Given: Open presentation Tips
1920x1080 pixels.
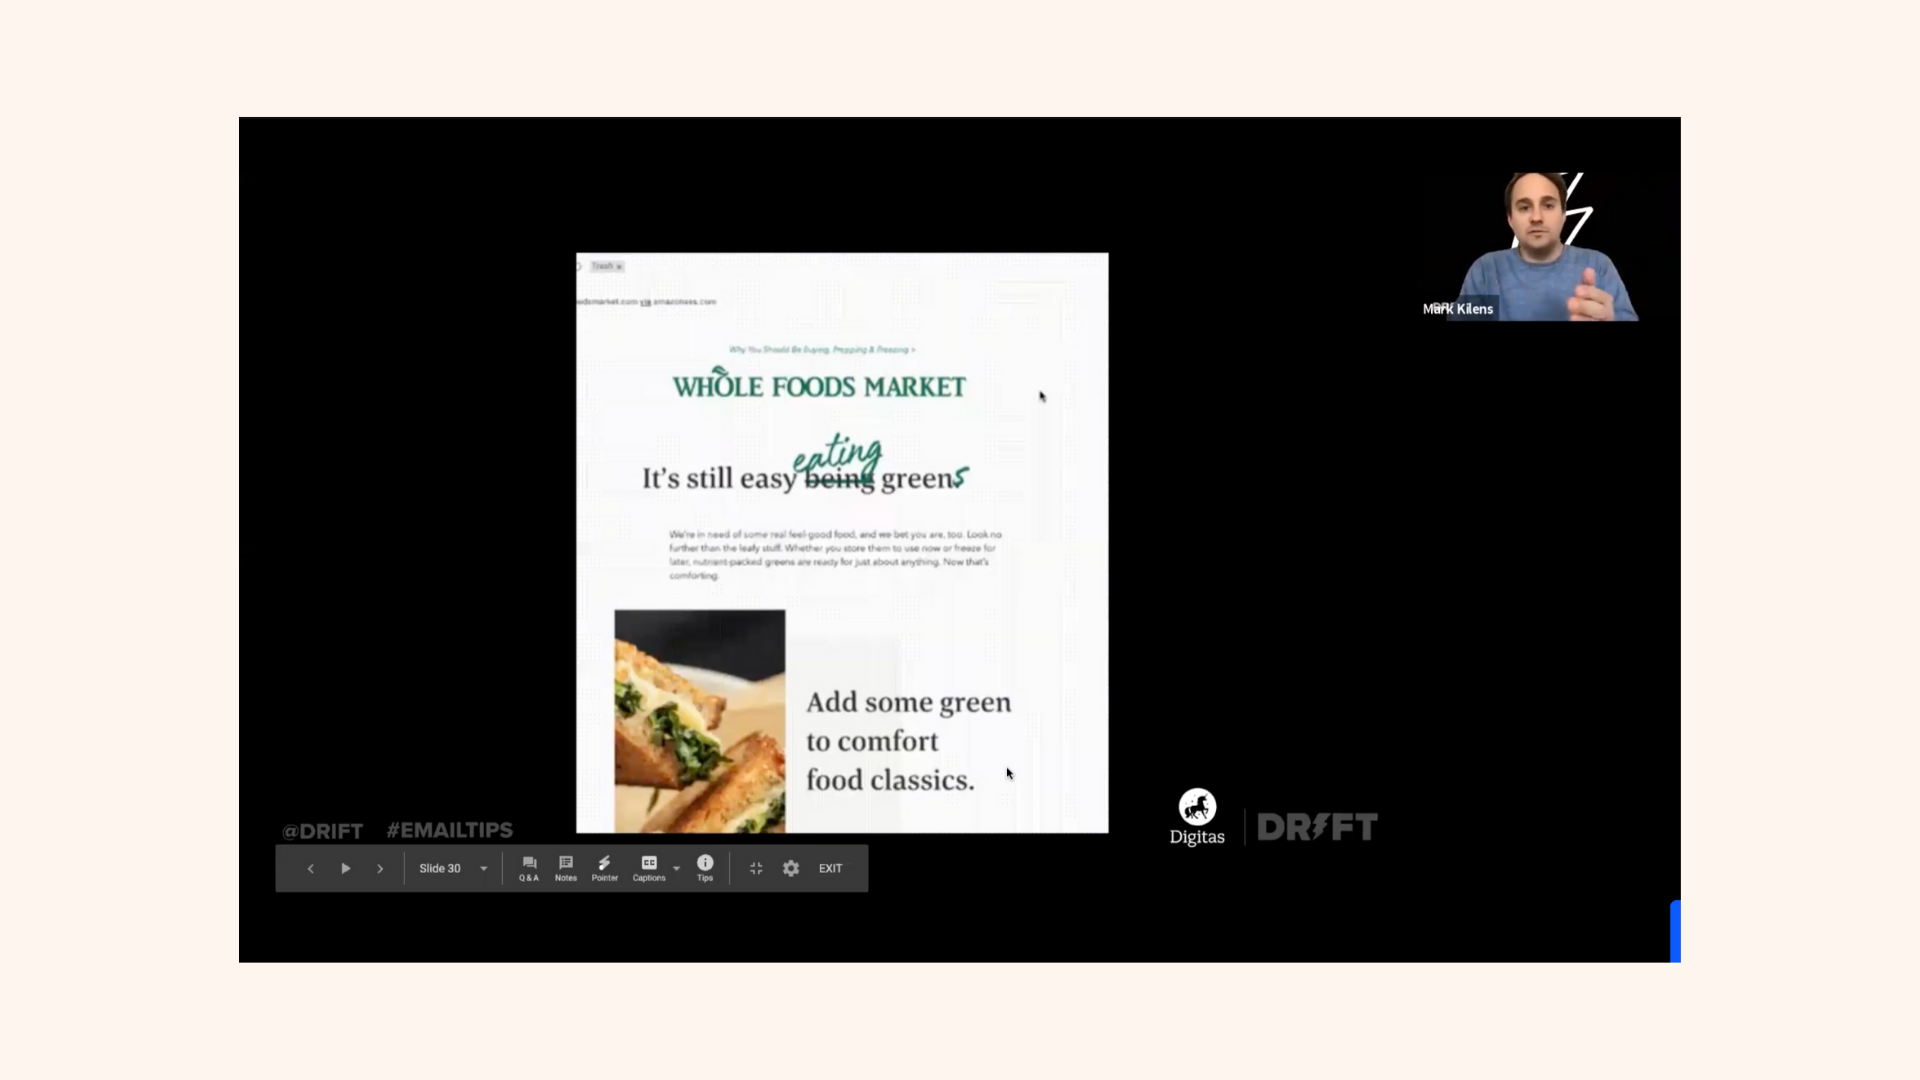Looking at the screenshot, I should 705,869.
